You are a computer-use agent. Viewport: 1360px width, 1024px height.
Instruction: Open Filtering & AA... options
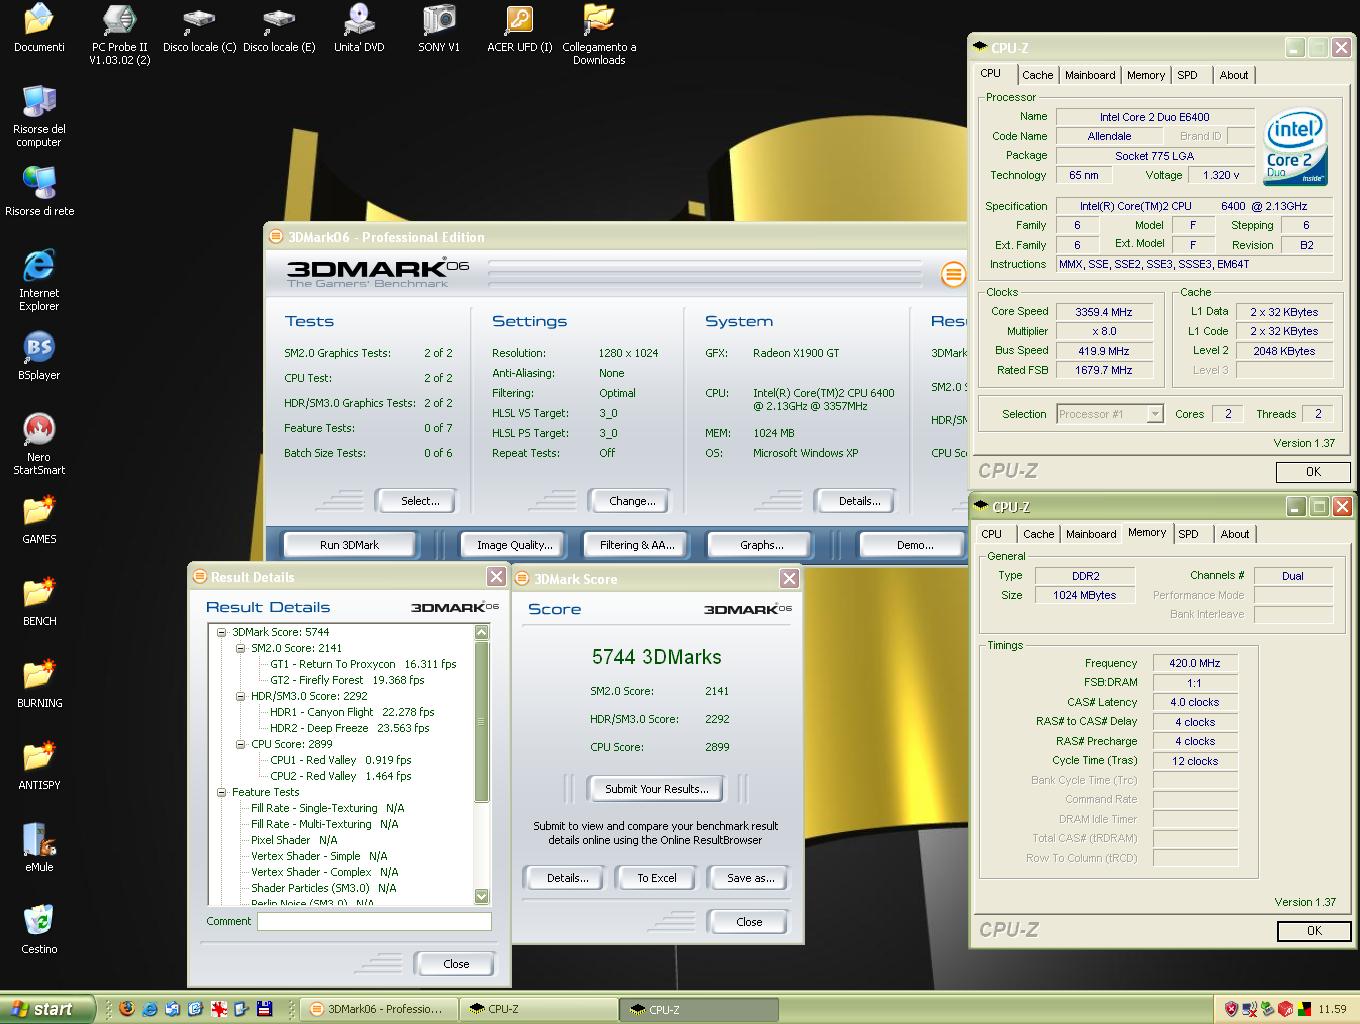tap(637, 545)
